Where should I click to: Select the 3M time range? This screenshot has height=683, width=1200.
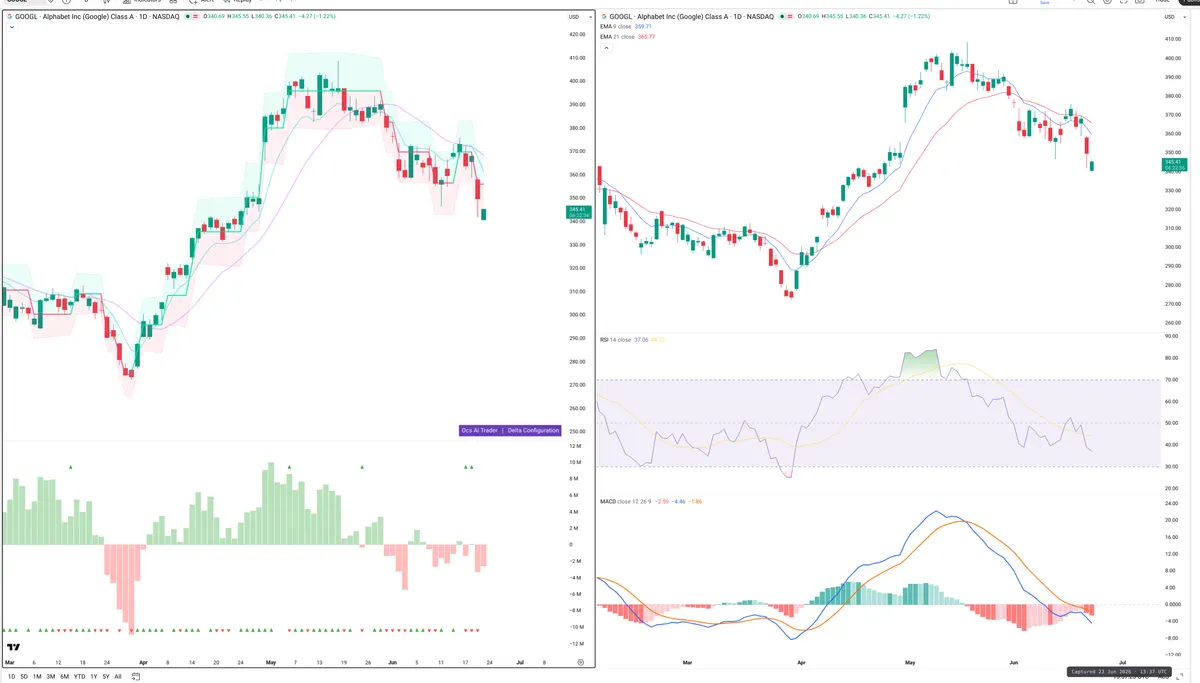coord(51,677)
